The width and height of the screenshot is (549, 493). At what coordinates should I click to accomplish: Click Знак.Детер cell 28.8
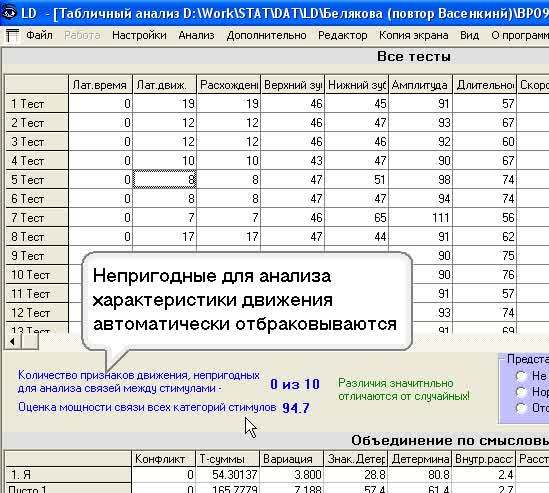pos(355,474)
